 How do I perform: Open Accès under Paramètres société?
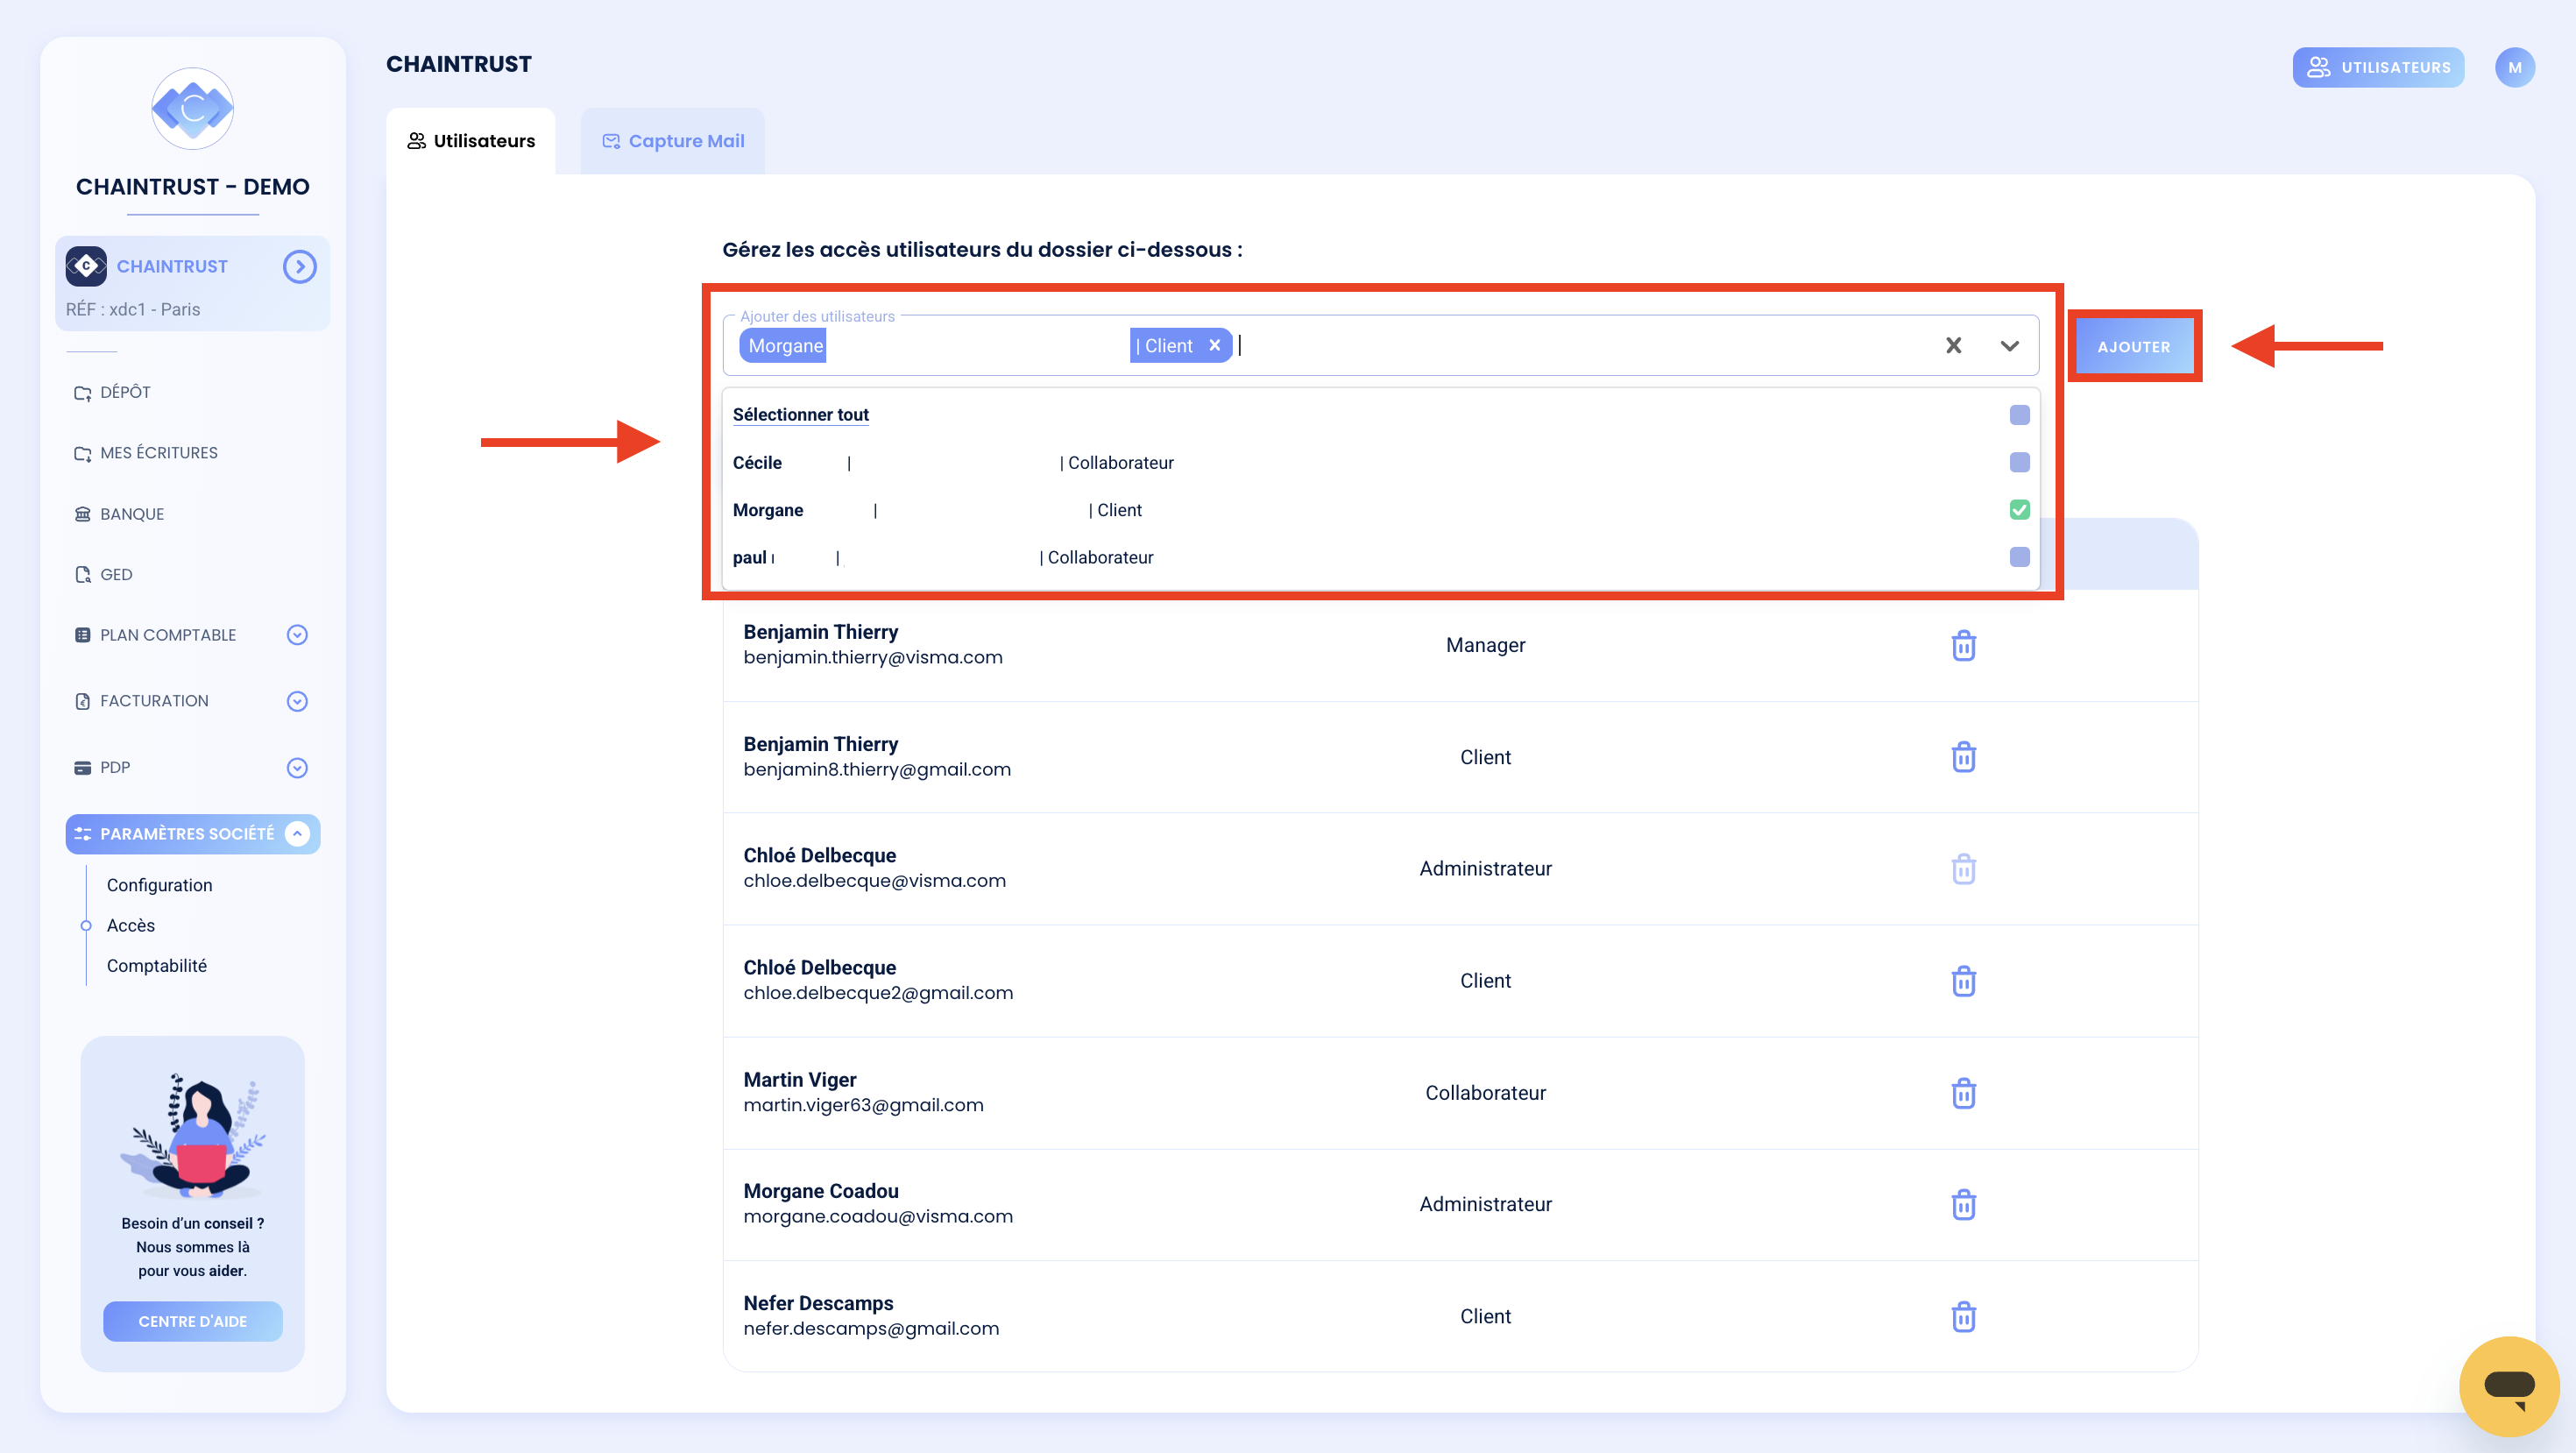pyautogui.click(x=130, y=925)
